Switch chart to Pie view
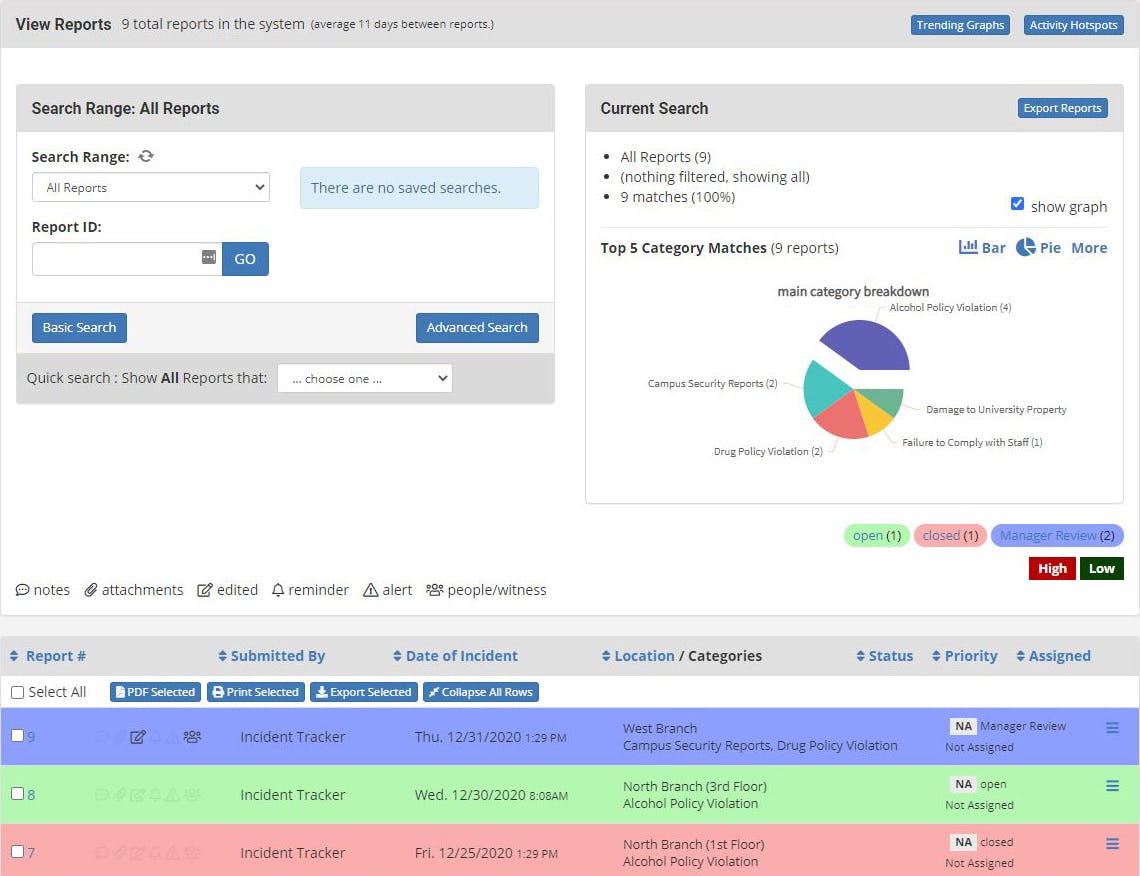This screenshot has height=876, width=1140. [1038, 248]
